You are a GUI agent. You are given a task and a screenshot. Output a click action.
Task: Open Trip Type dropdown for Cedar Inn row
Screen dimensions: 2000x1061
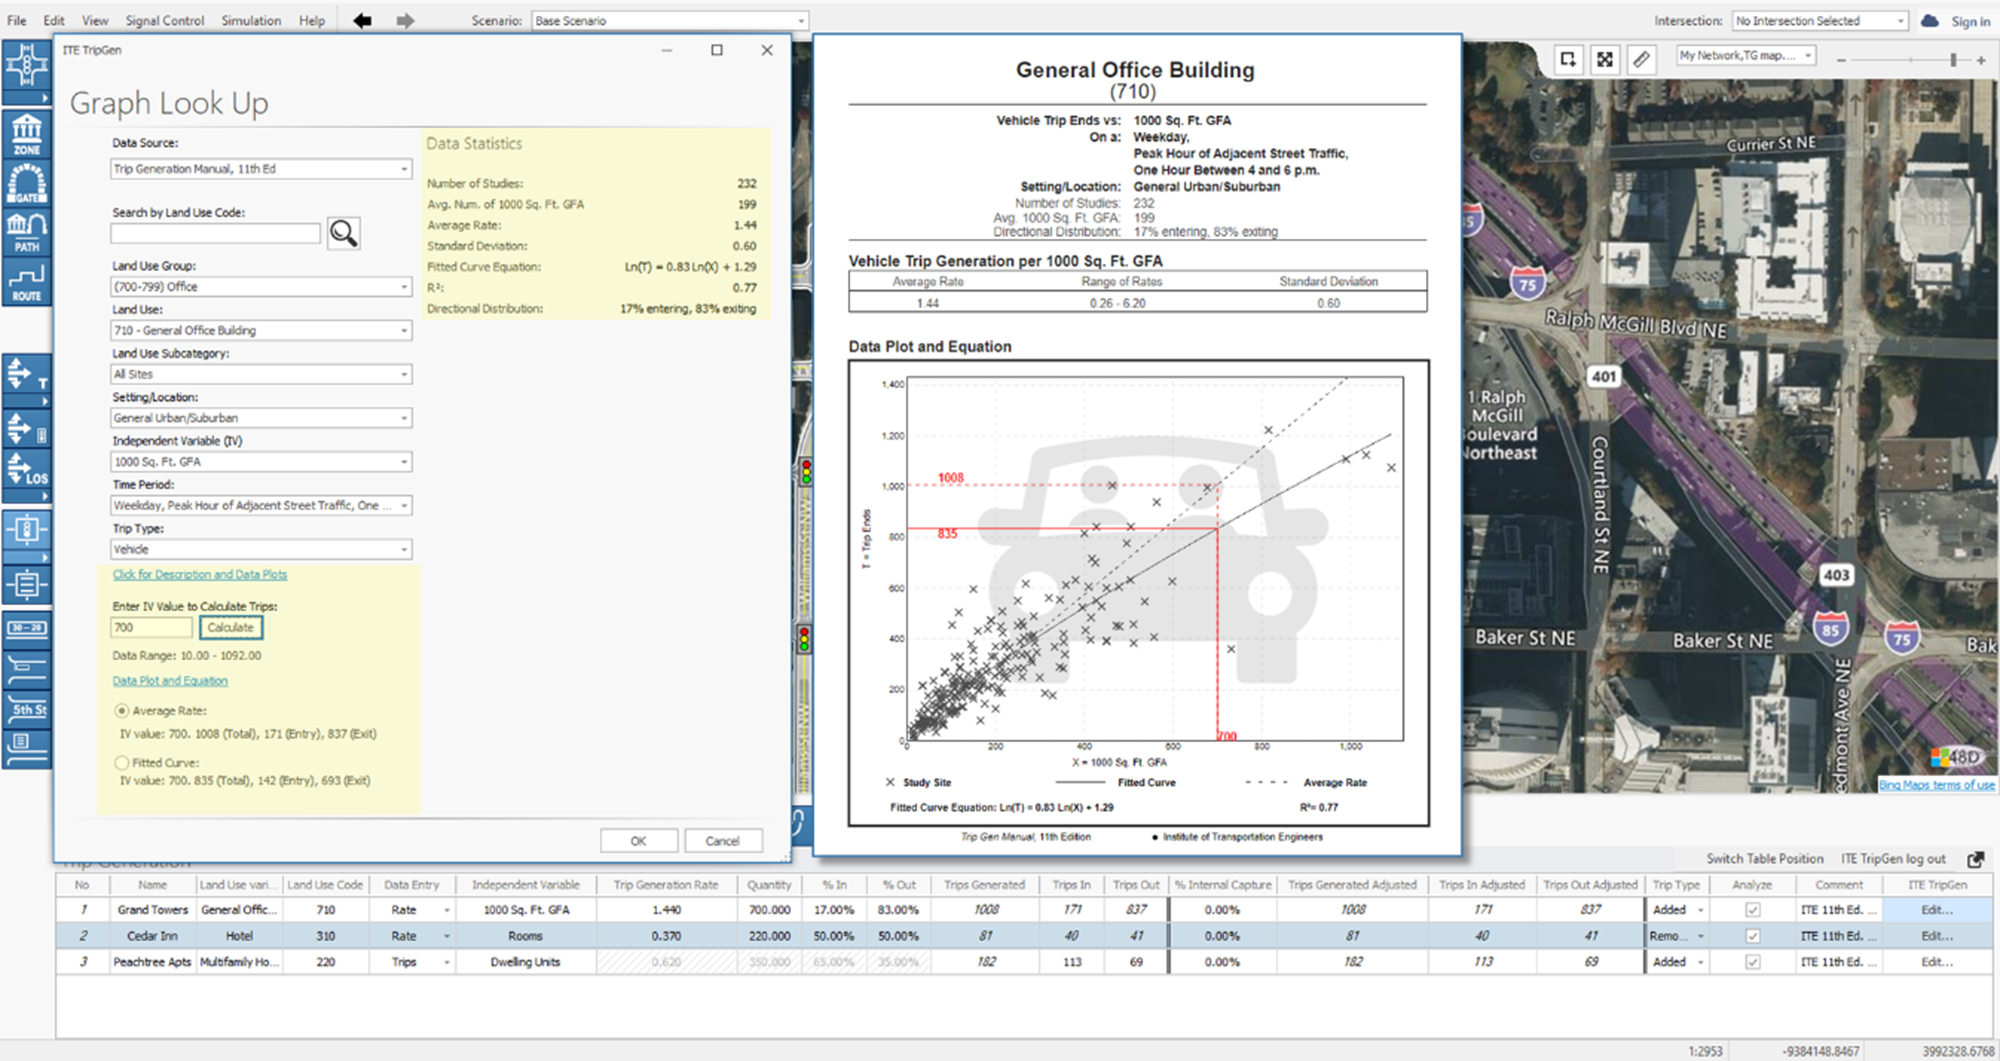(1700, 936)
